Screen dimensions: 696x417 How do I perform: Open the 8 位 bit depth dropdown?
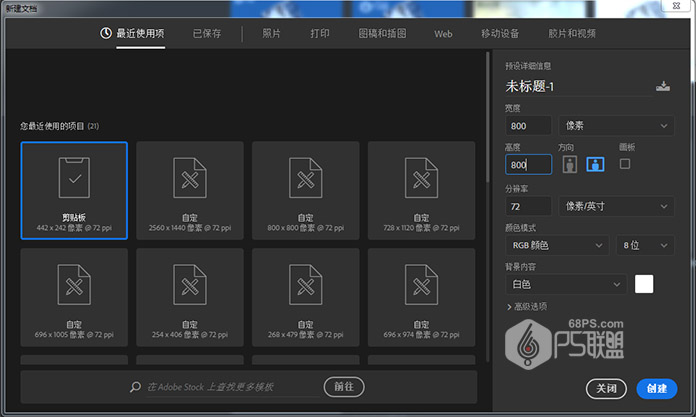tap(645, 245)
